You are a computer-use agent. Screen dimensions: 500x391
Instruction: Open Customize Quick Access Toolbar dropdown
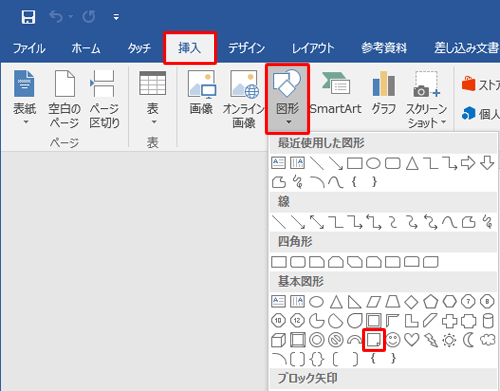(116, 17)
